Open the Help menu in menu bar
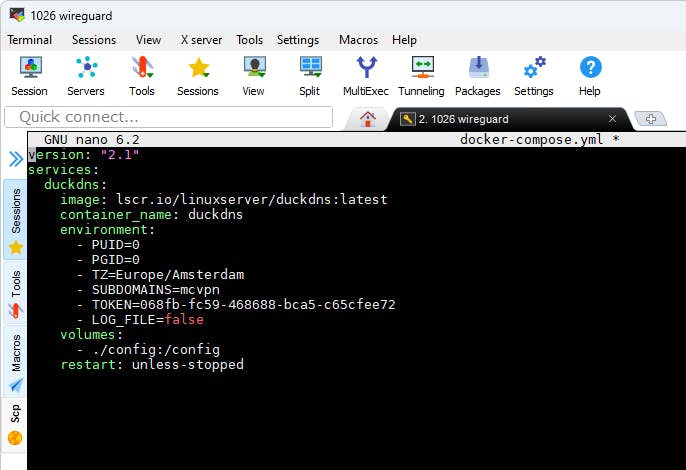Viewport: 686px width, 470px height. pos(404,40)
